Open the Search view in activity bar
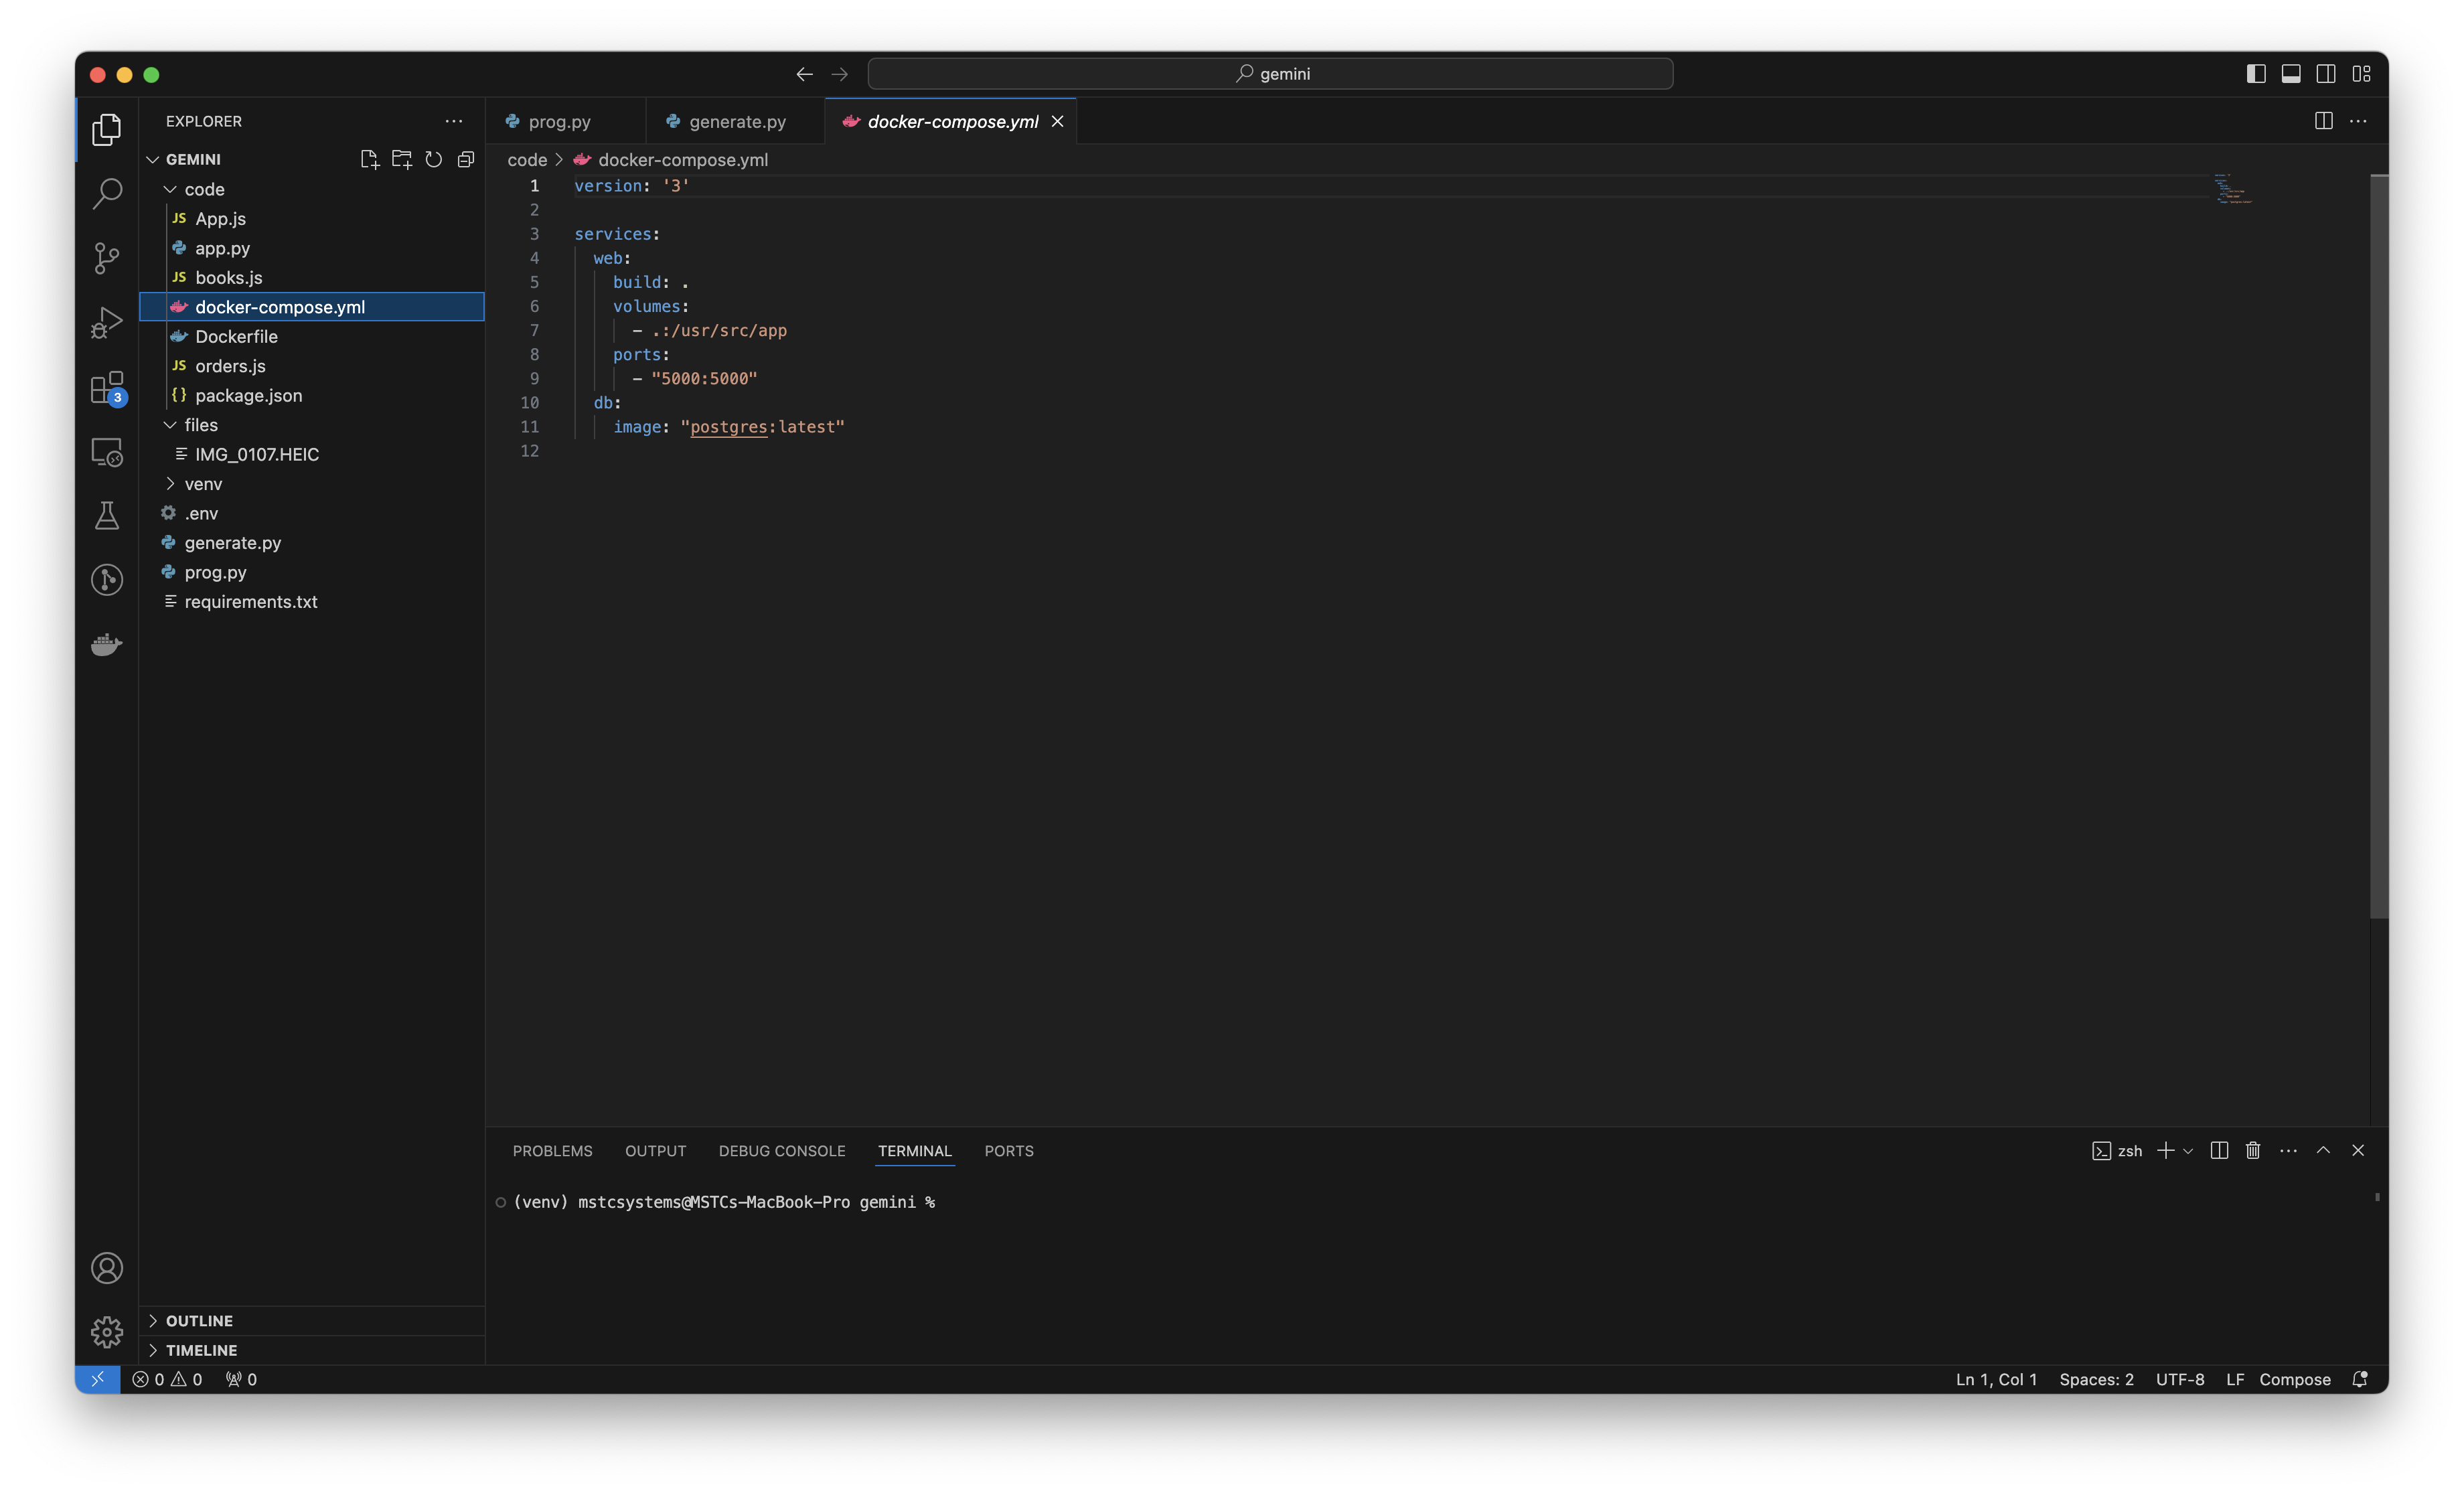 [107, 193]
